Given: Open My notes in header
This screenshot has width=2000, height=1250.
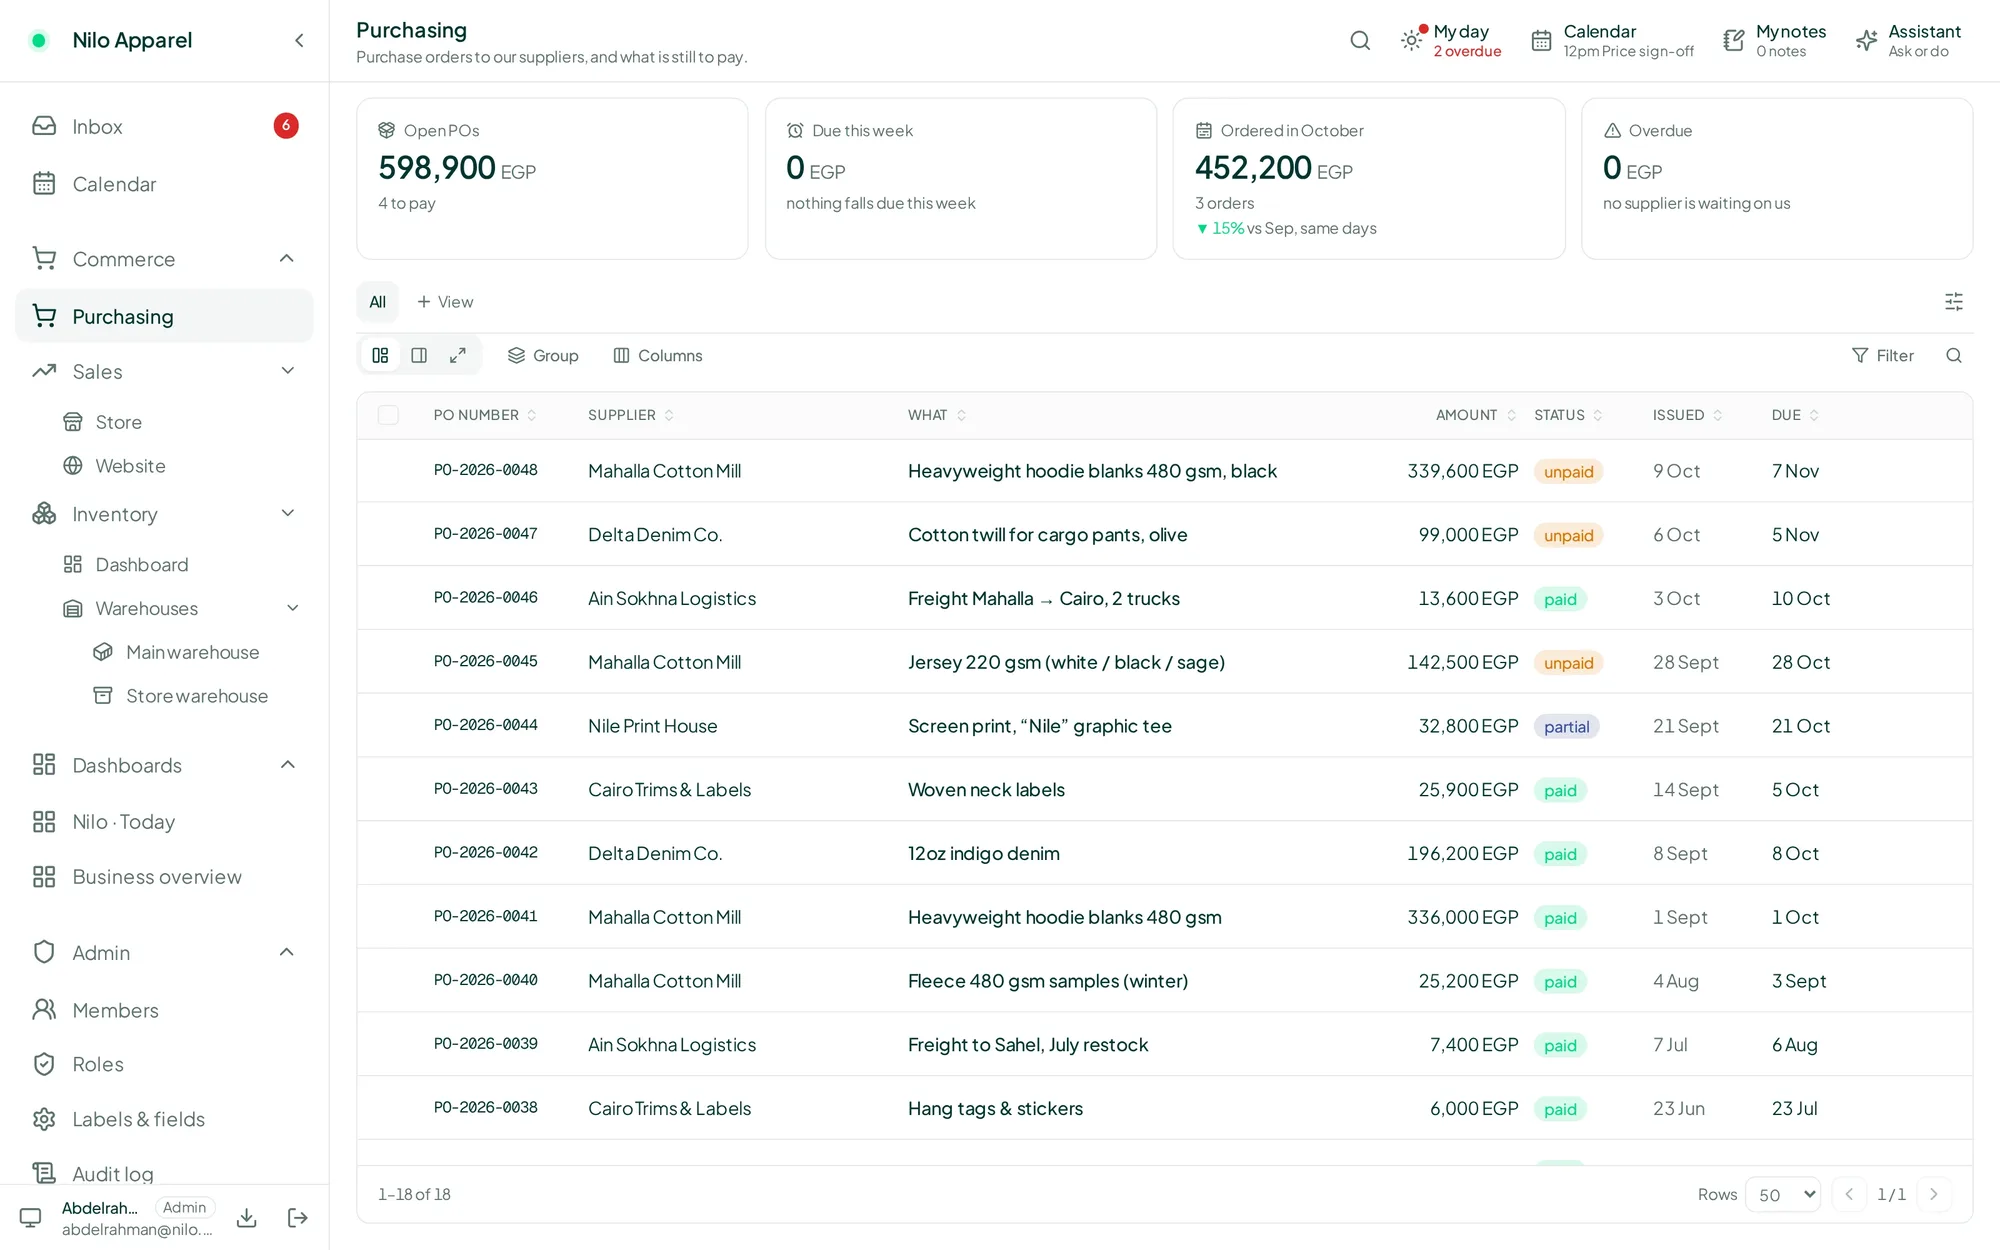Looking at the screenshot, I should [1774, 40].
